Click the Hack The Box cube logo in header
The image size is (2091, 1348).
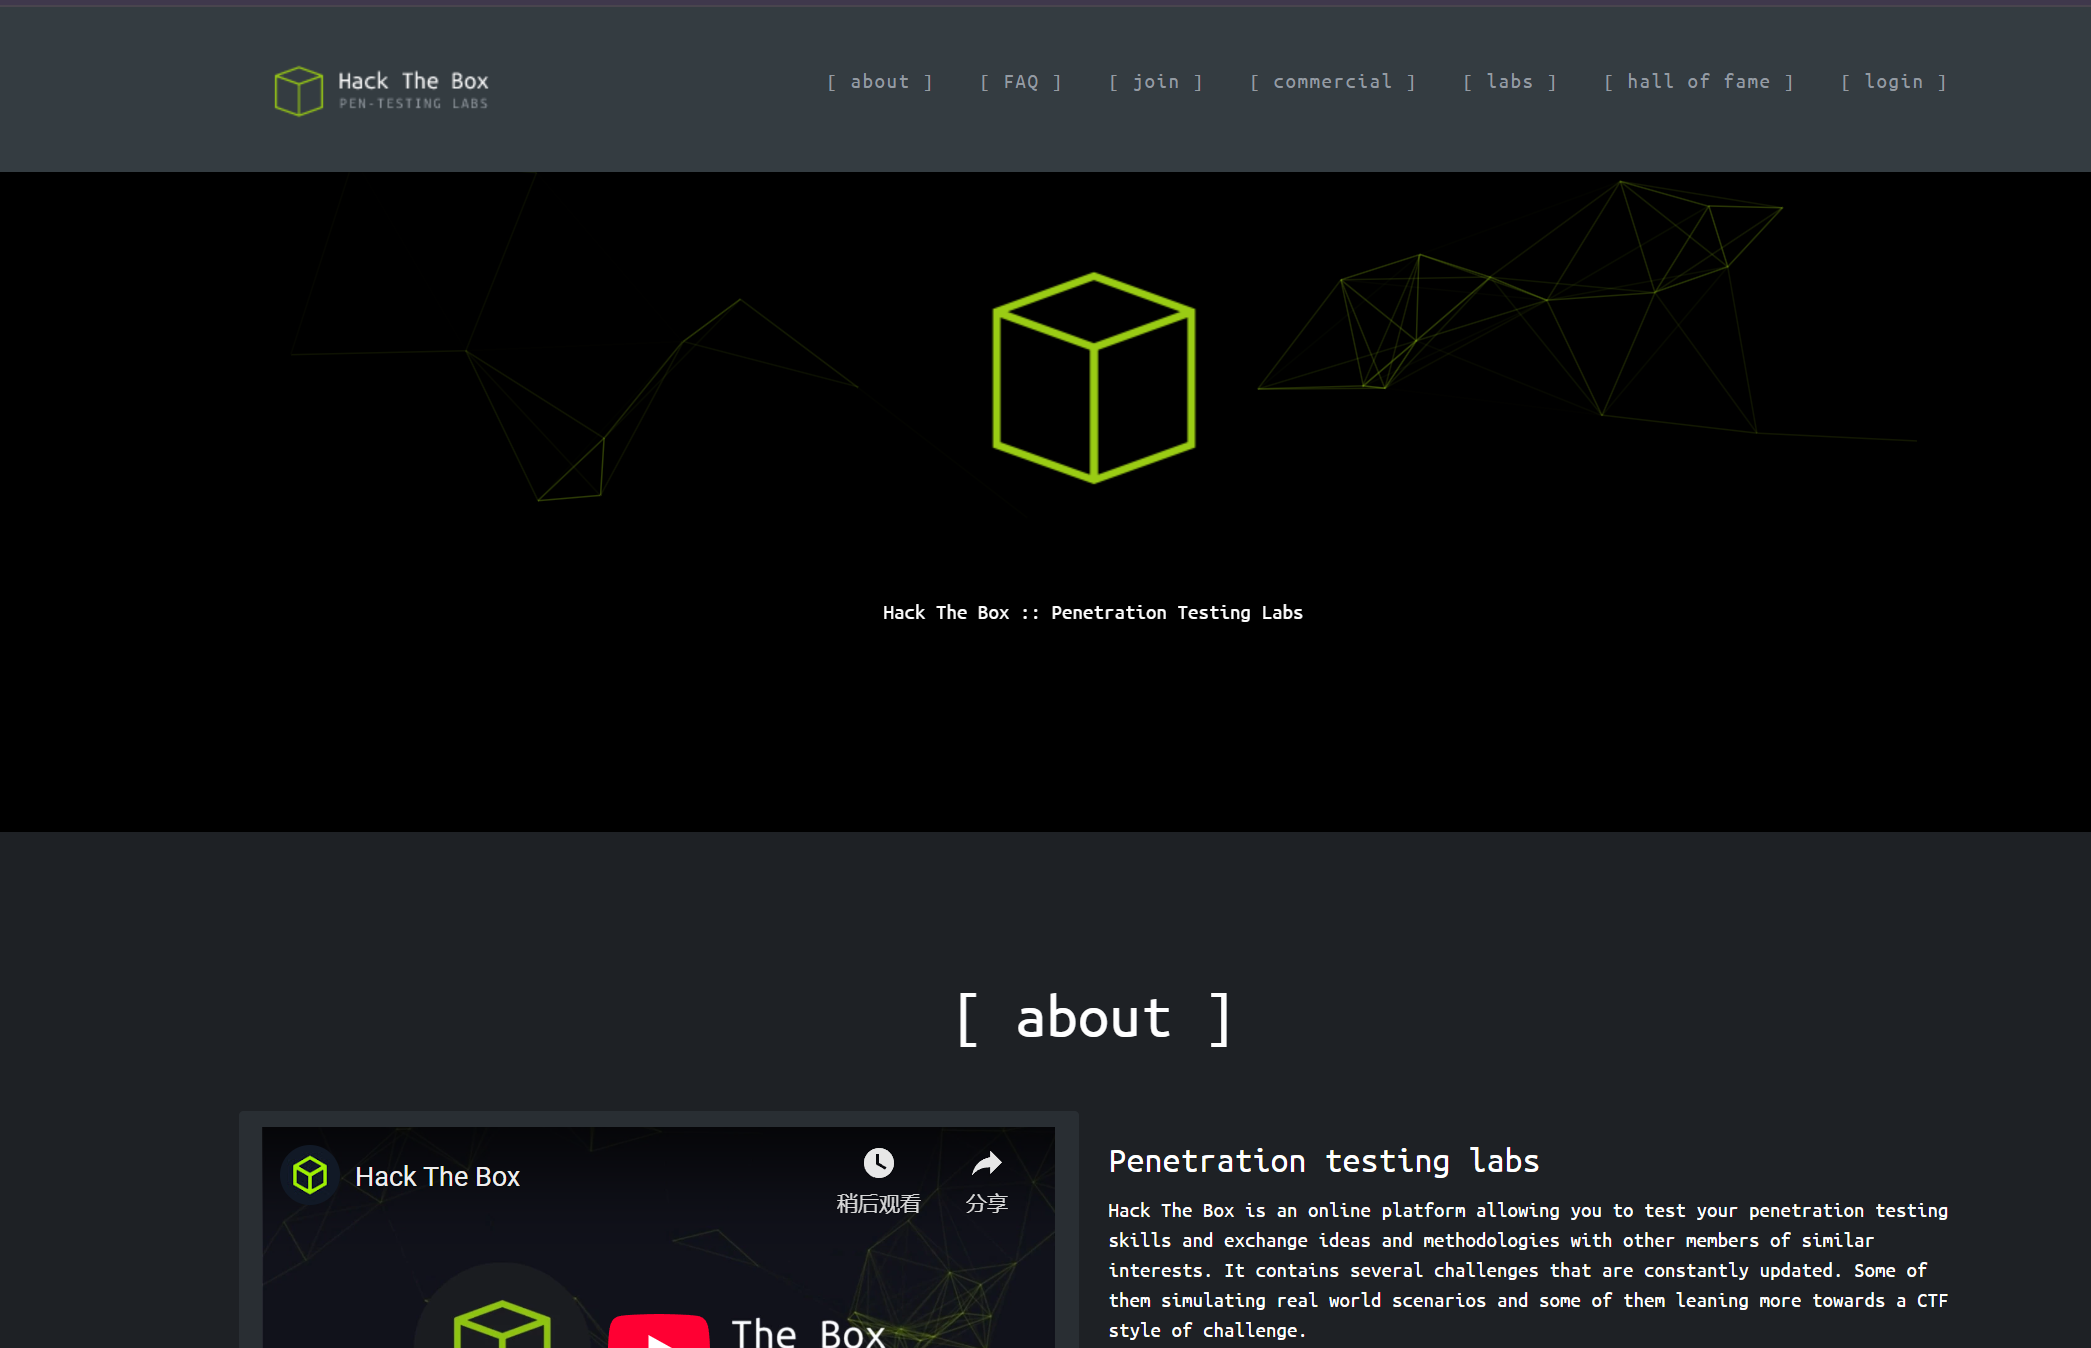[298, 91]
